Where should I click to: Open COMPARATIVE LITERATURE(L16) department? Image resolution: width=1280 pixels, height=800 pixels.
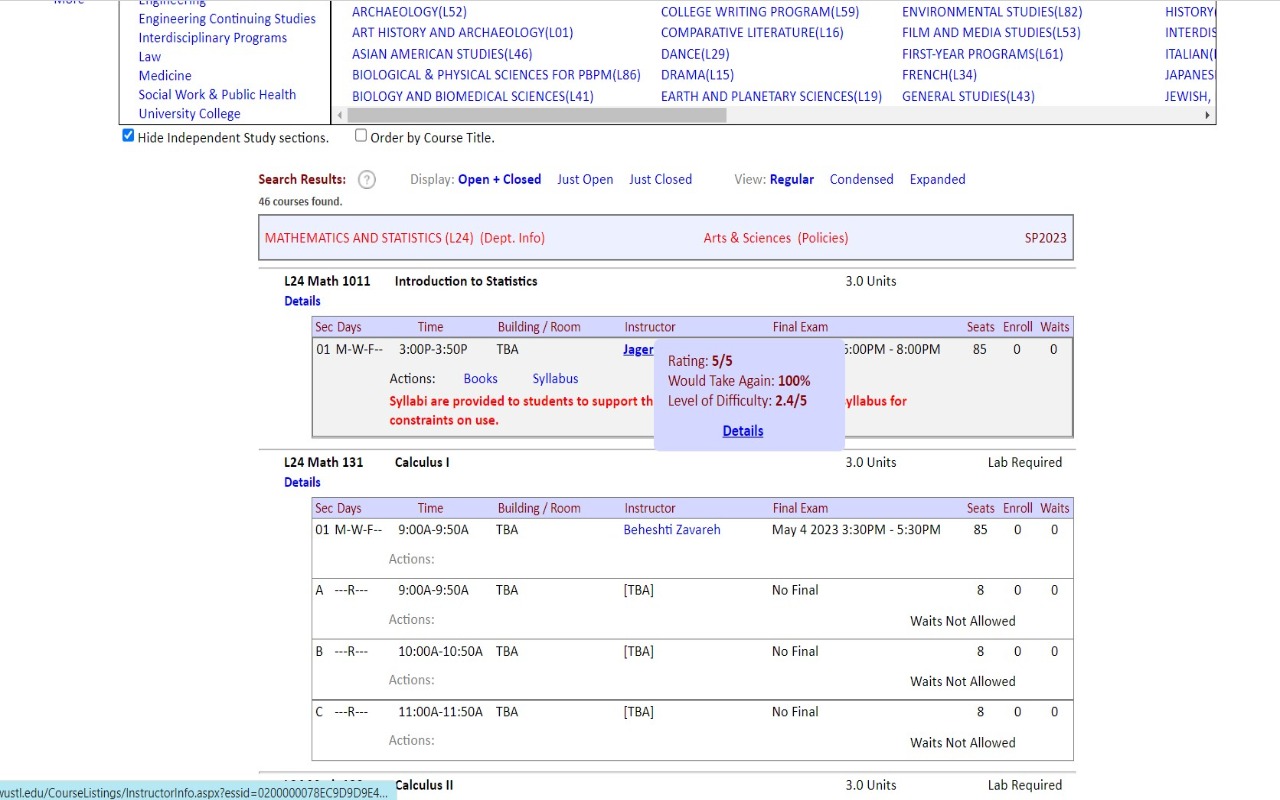tap(752, 33)
